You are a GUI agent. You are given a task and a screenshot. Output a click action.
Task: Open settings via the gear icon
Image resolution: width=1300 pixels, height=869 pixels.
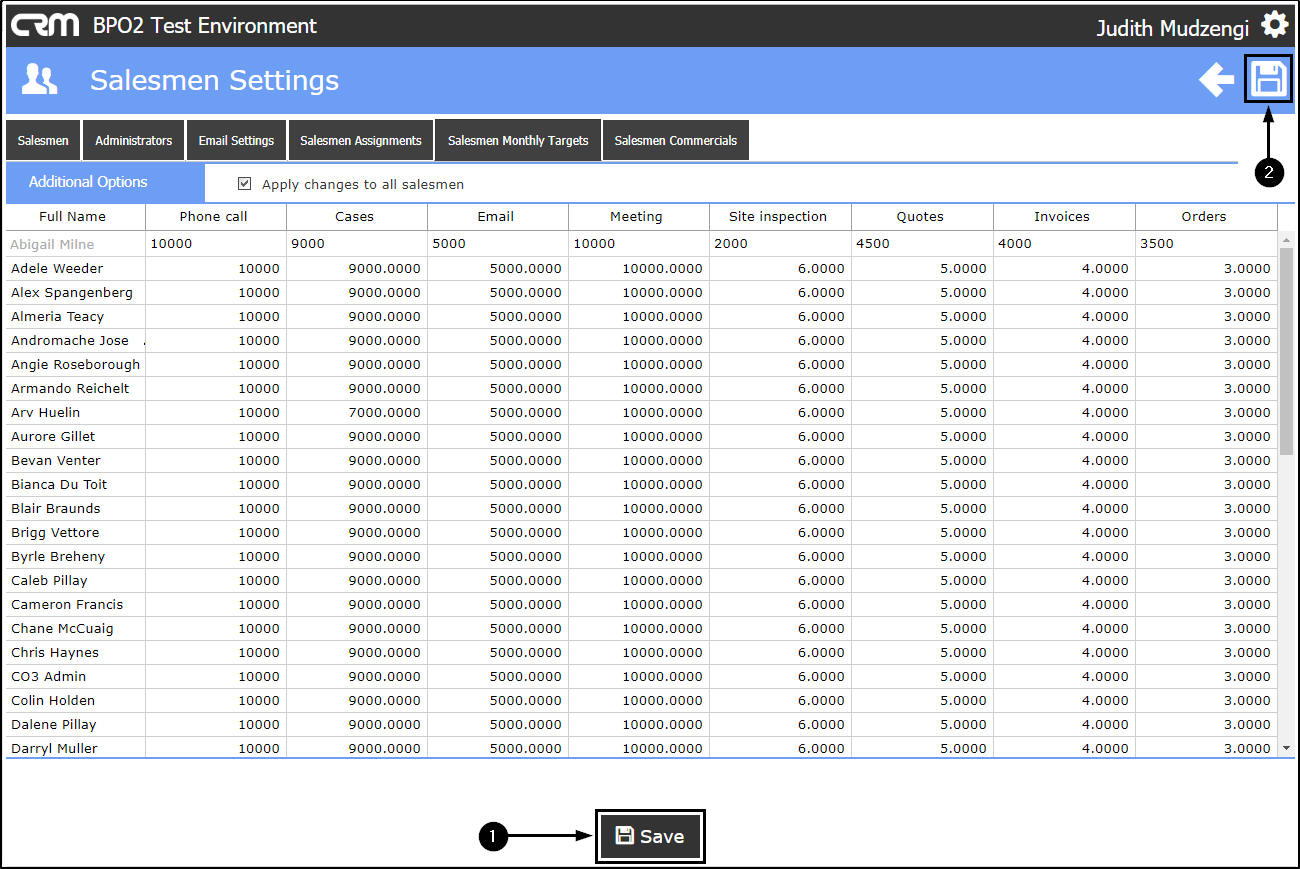1274,25
